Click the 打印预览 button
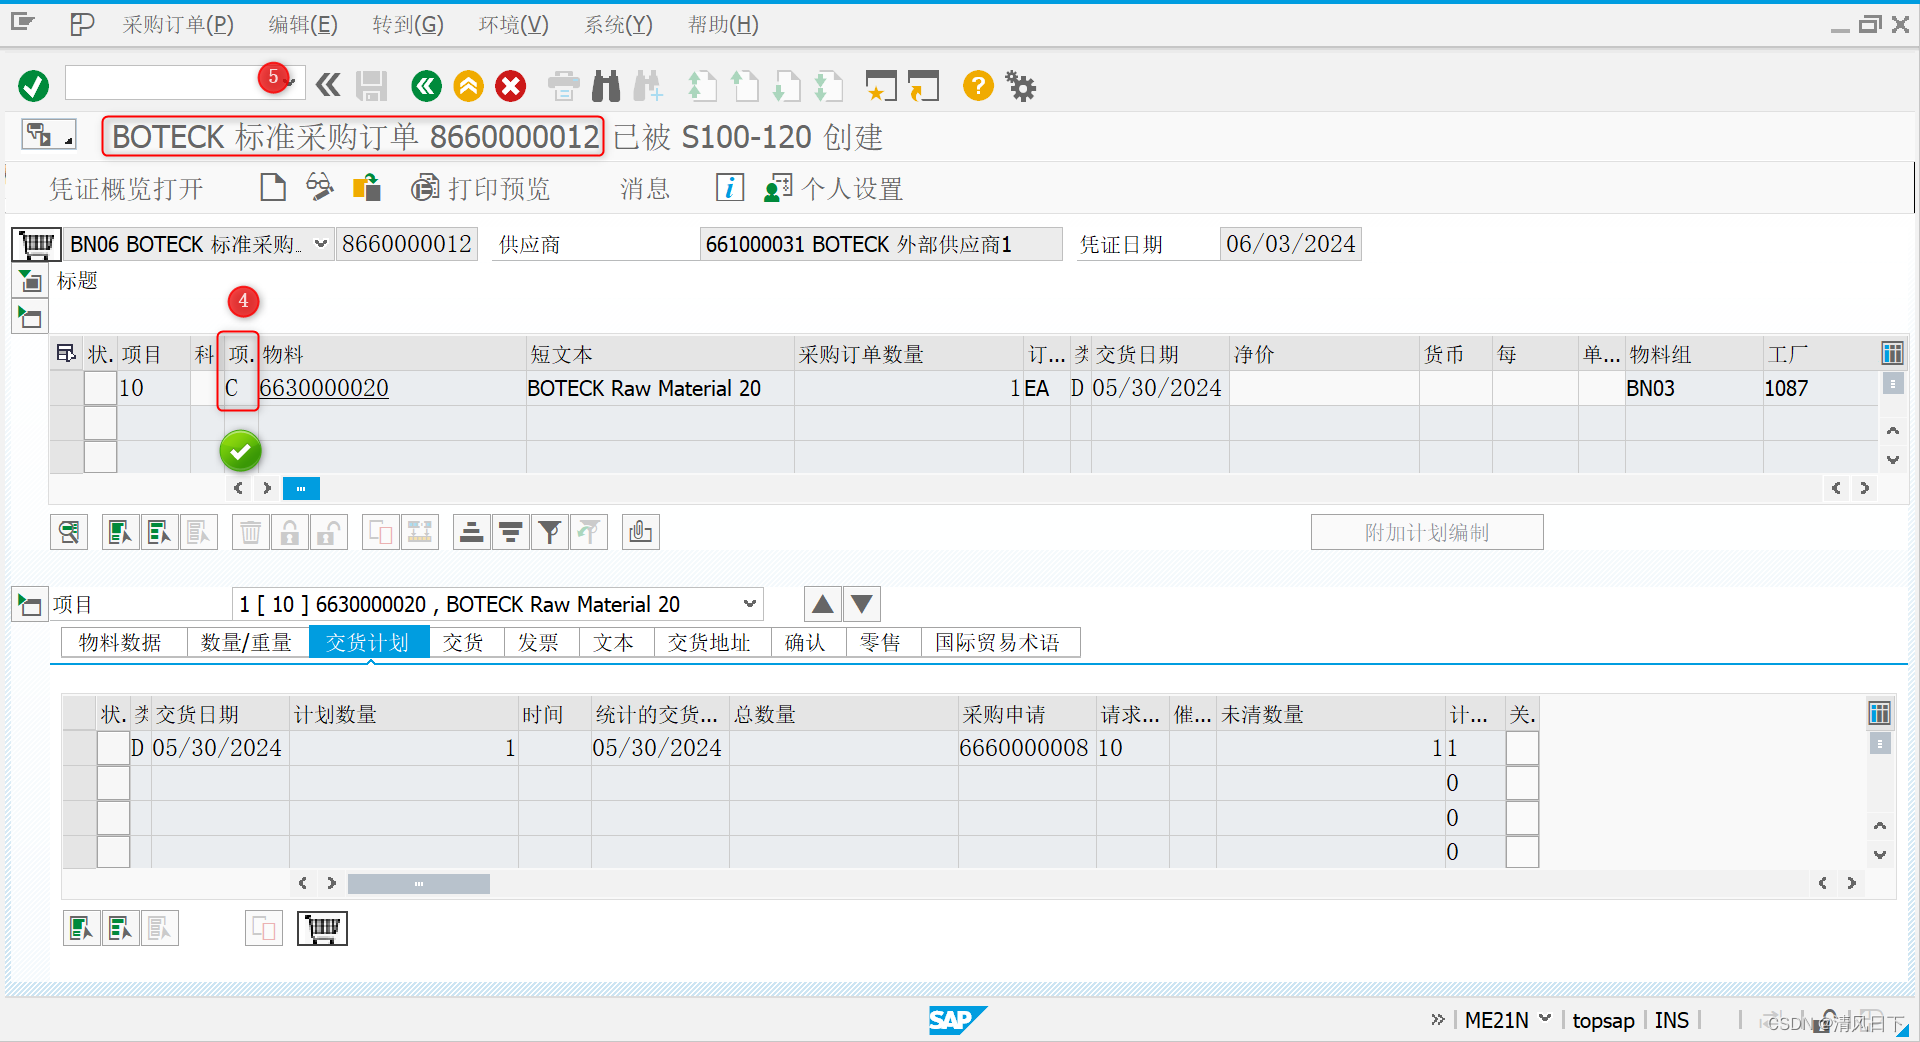This screenshot has height=1042, width=1920. pos(482,189)
